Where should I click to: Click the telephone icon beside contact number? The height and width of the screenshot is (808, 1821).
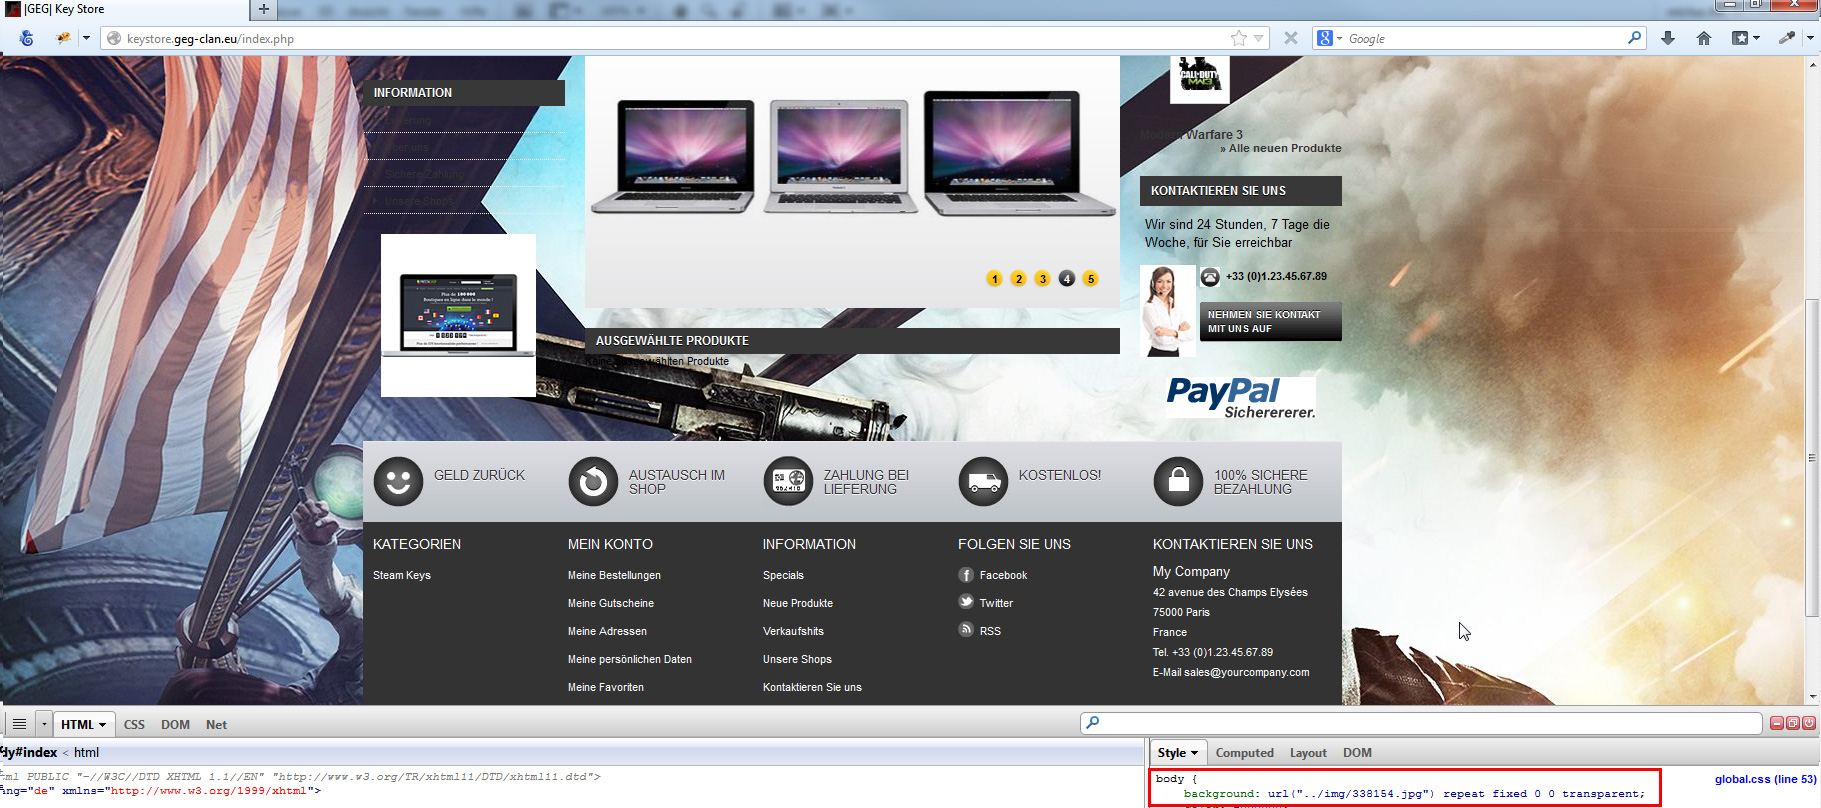1210,277
